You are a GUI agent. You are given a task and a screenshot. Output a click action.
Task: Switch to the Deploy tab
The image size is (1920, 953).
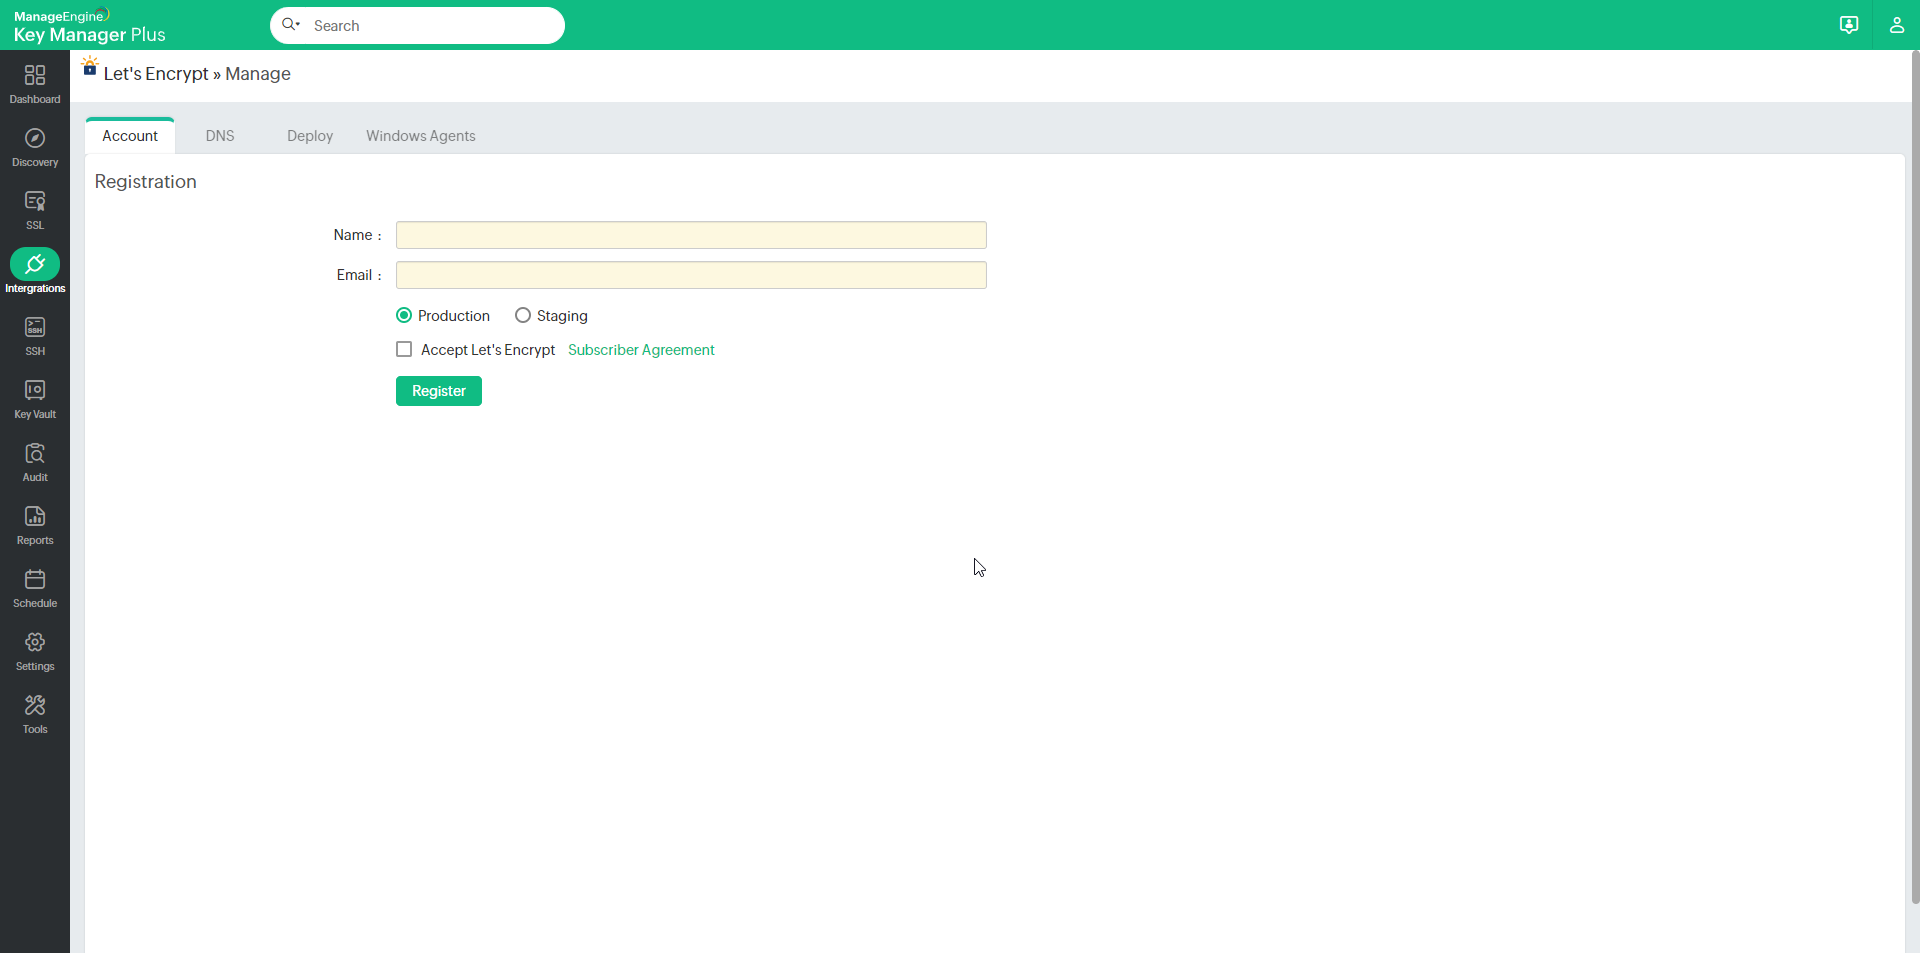[310, 136]
